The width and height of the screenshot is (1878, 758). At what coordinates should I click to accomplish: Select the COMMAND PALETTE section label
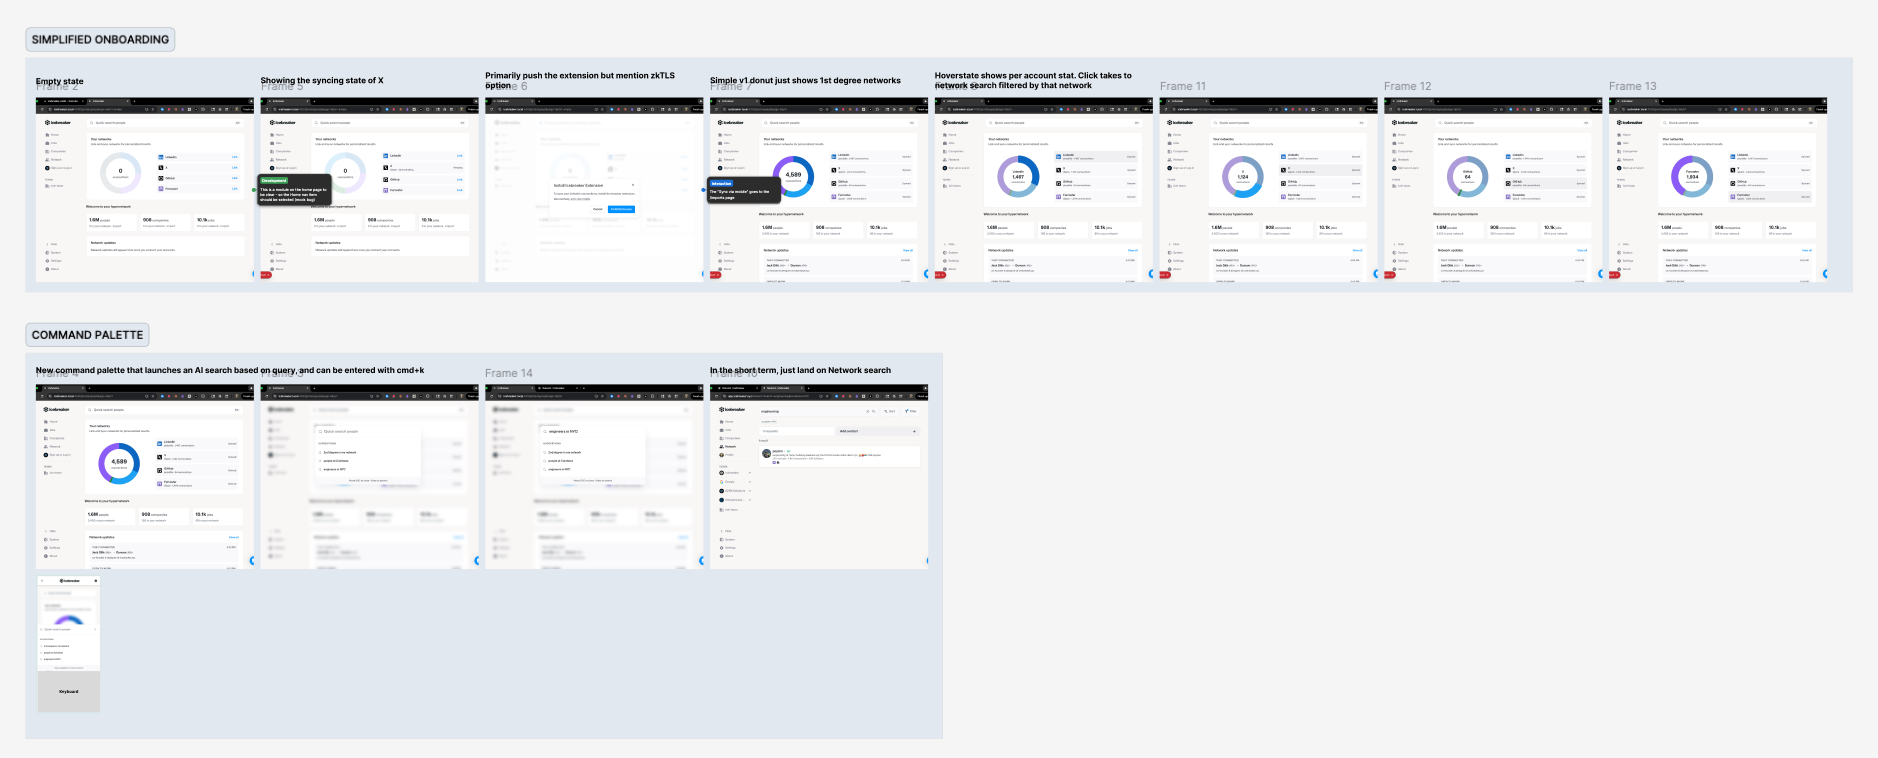(87, 335)
